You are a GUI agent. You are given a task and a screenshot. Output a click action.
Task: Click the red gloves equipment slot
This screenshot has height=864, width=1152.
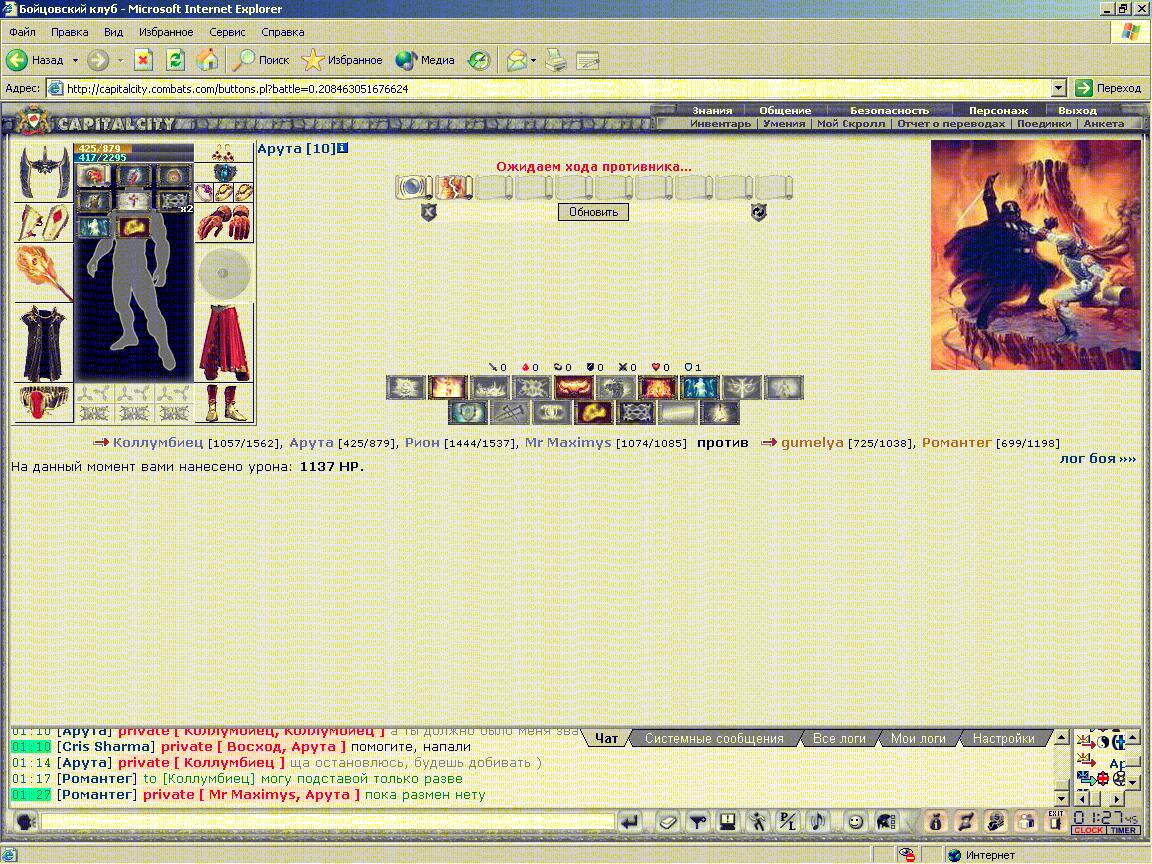224,223
